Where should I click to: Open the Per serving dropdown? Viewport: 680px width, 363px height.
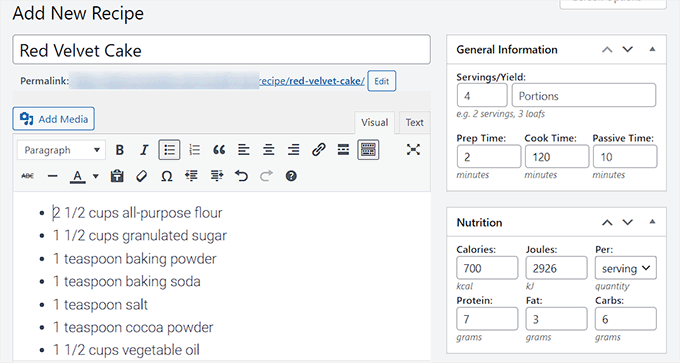point(625,268)
